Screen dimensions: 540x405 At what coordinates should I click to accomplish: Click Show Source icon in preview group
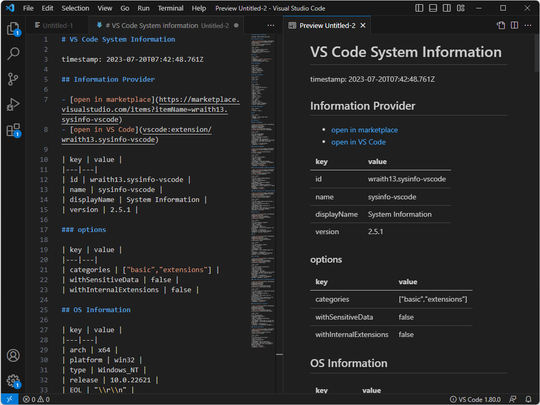(x=501, y=25)
